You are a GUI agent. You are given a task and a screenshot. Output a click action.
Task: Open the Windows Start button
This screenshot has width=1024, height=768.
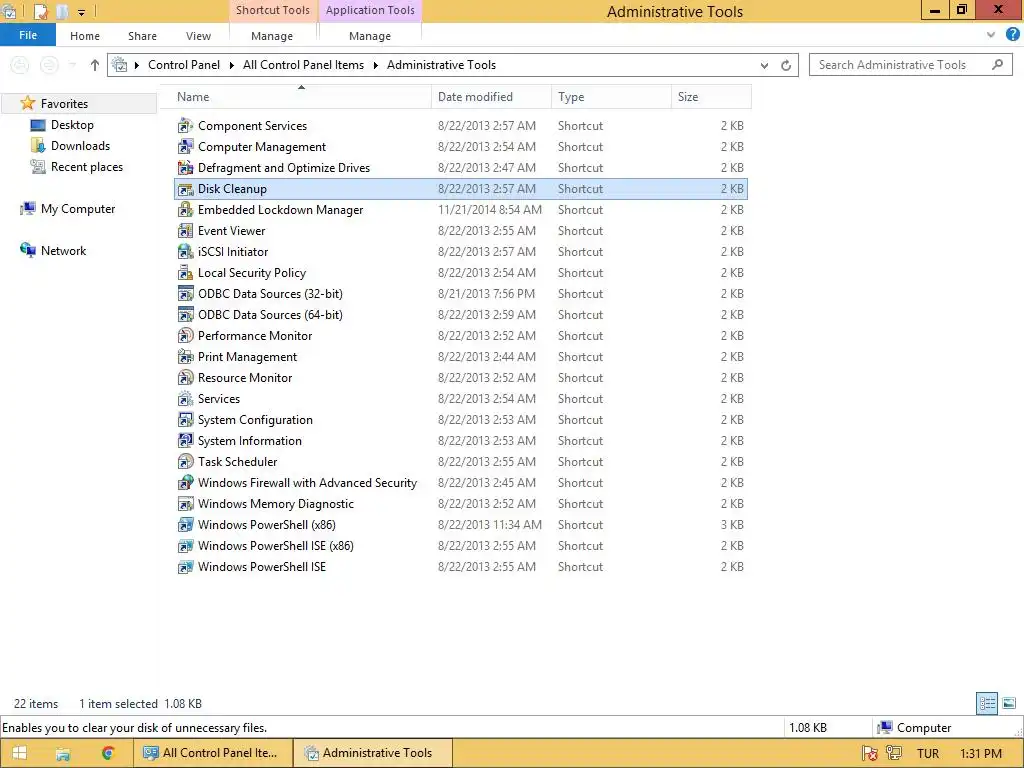coord(20,753)
